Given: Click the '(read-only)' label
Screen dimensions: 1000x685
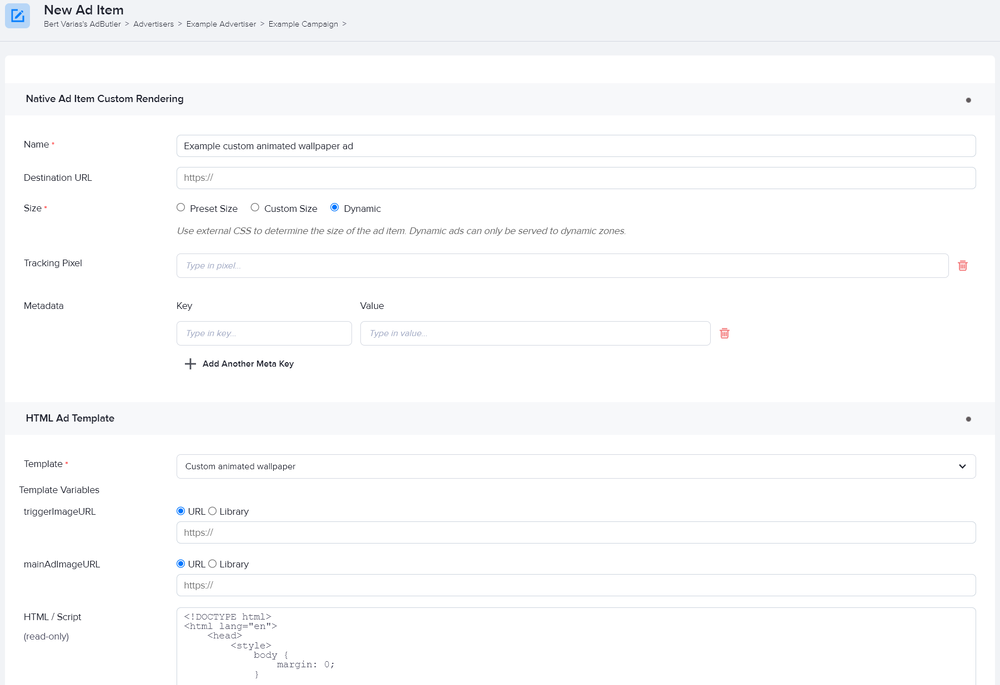Looking at the screenshot, I should (x=46, y=637).
